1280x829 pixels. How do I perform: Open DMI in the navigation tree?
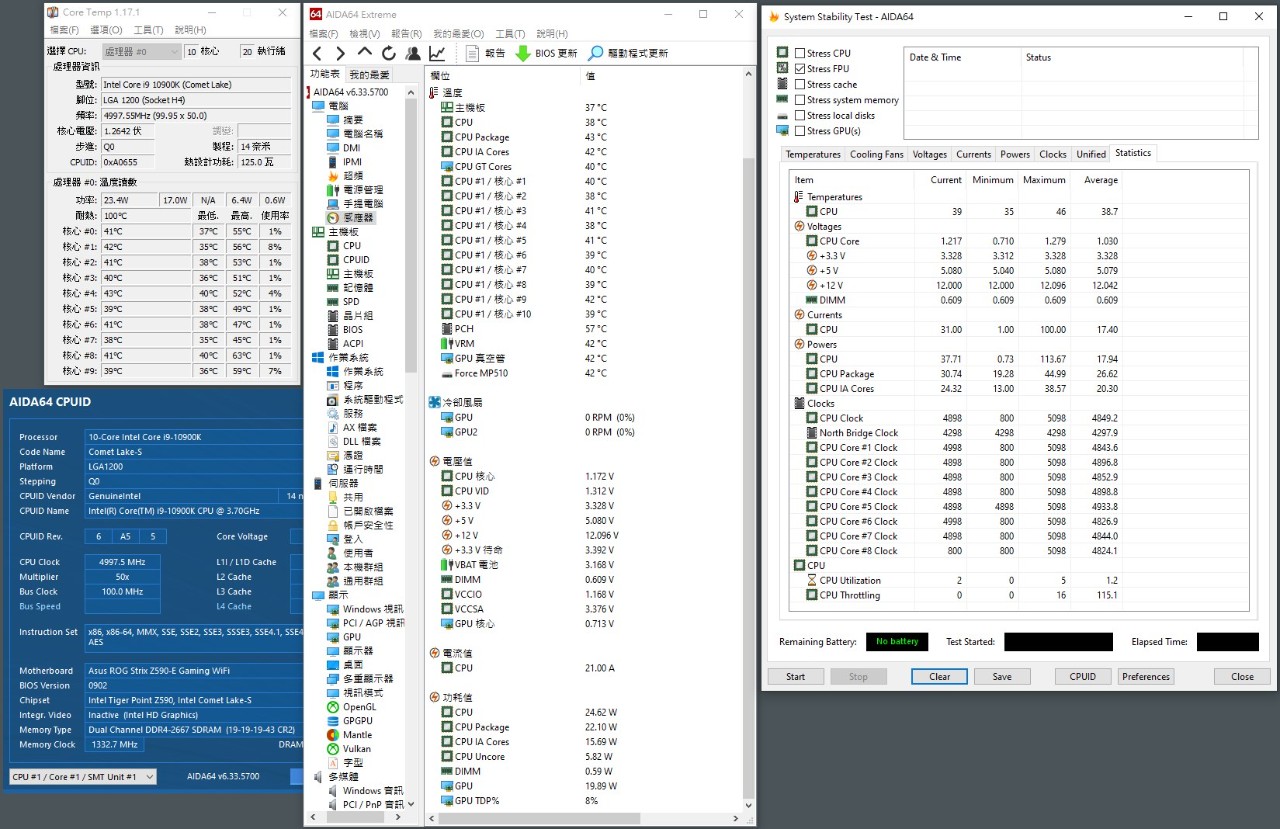coord(351,147)
